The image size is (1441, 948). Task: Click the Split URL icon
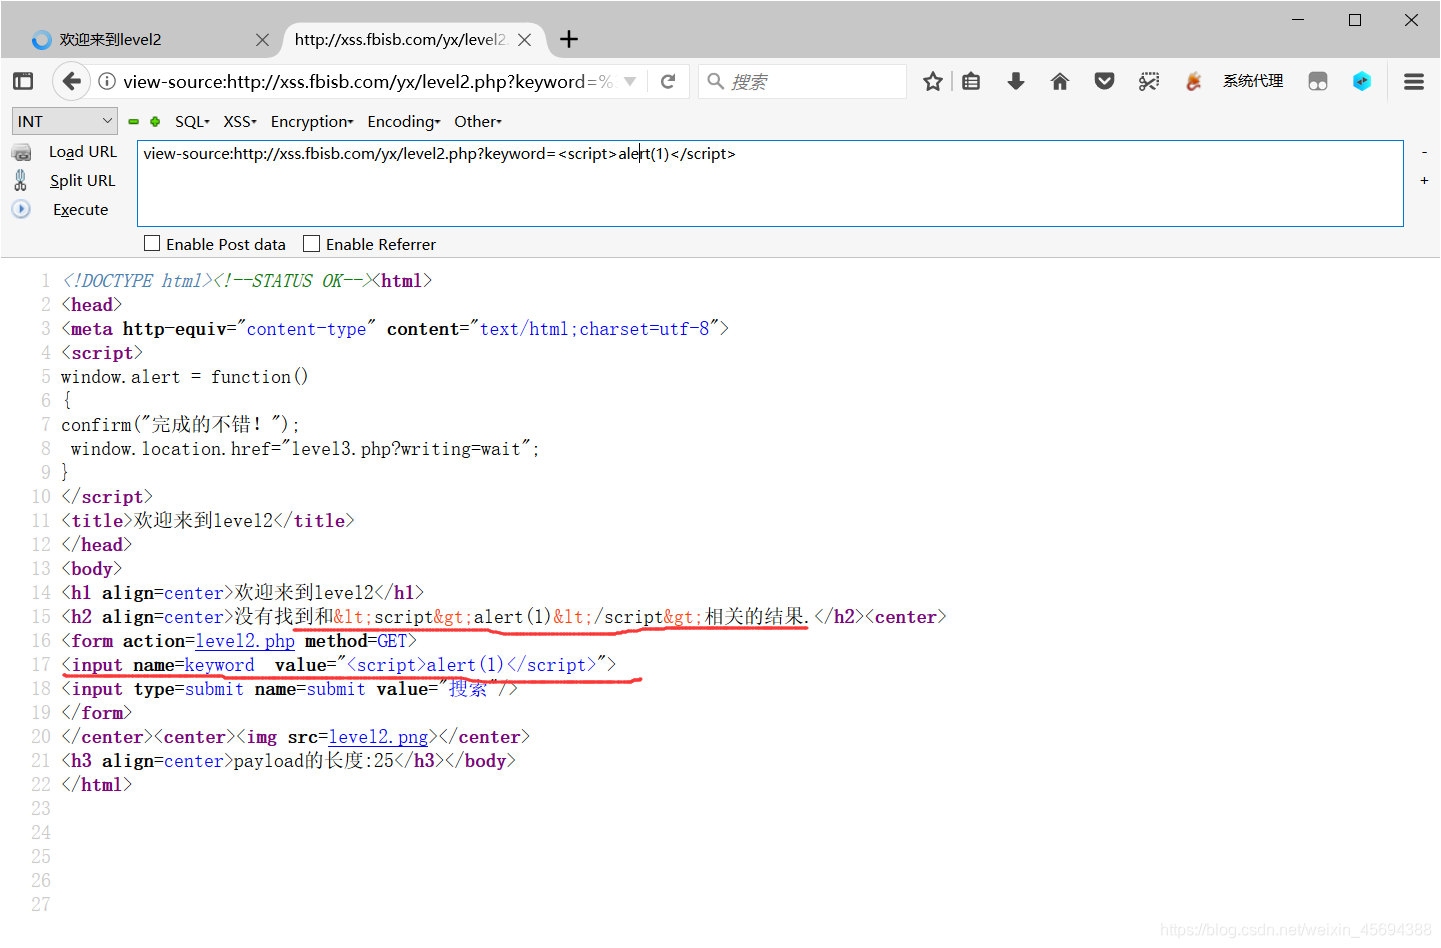pyautogui.click(x=20, y=180)
